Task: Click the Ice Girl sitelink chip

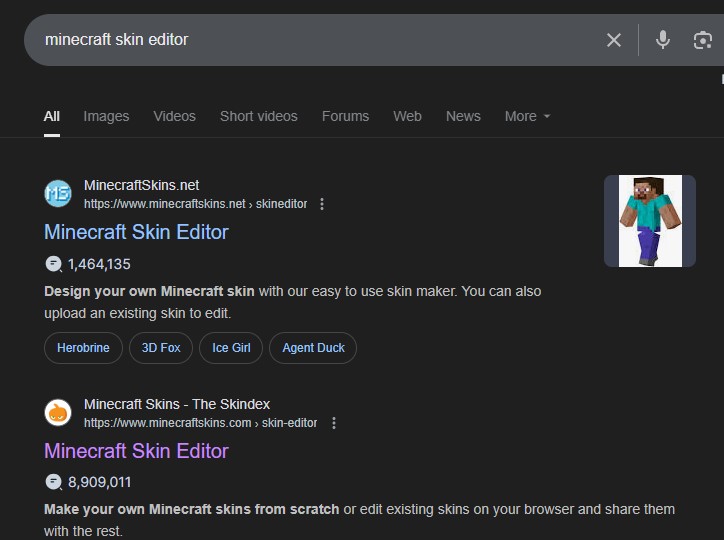Action: coord(231,348)
